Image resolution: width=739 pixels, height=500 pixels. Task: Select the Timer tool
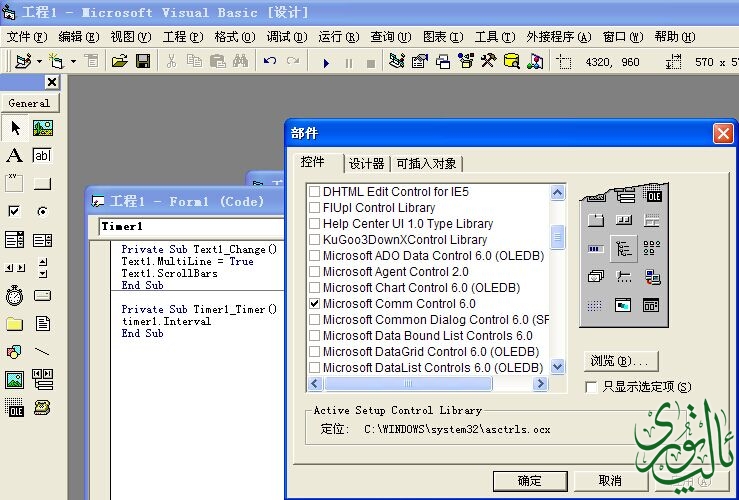(x=15, y=295)
